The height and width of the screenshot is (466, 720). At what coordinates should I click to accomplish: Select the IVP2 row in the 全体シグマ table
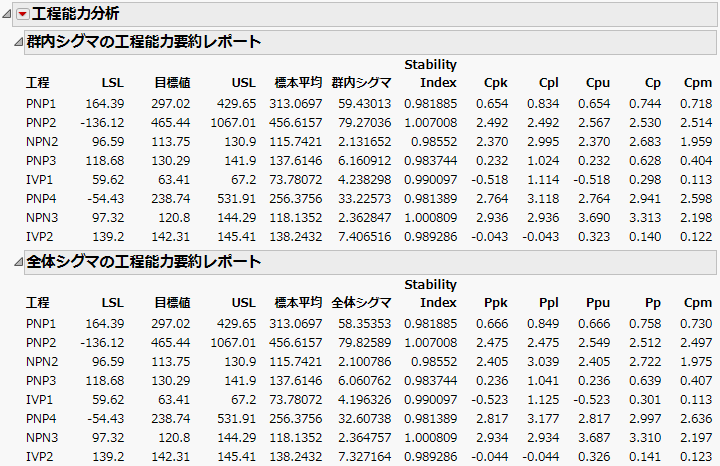click(42, 457)
